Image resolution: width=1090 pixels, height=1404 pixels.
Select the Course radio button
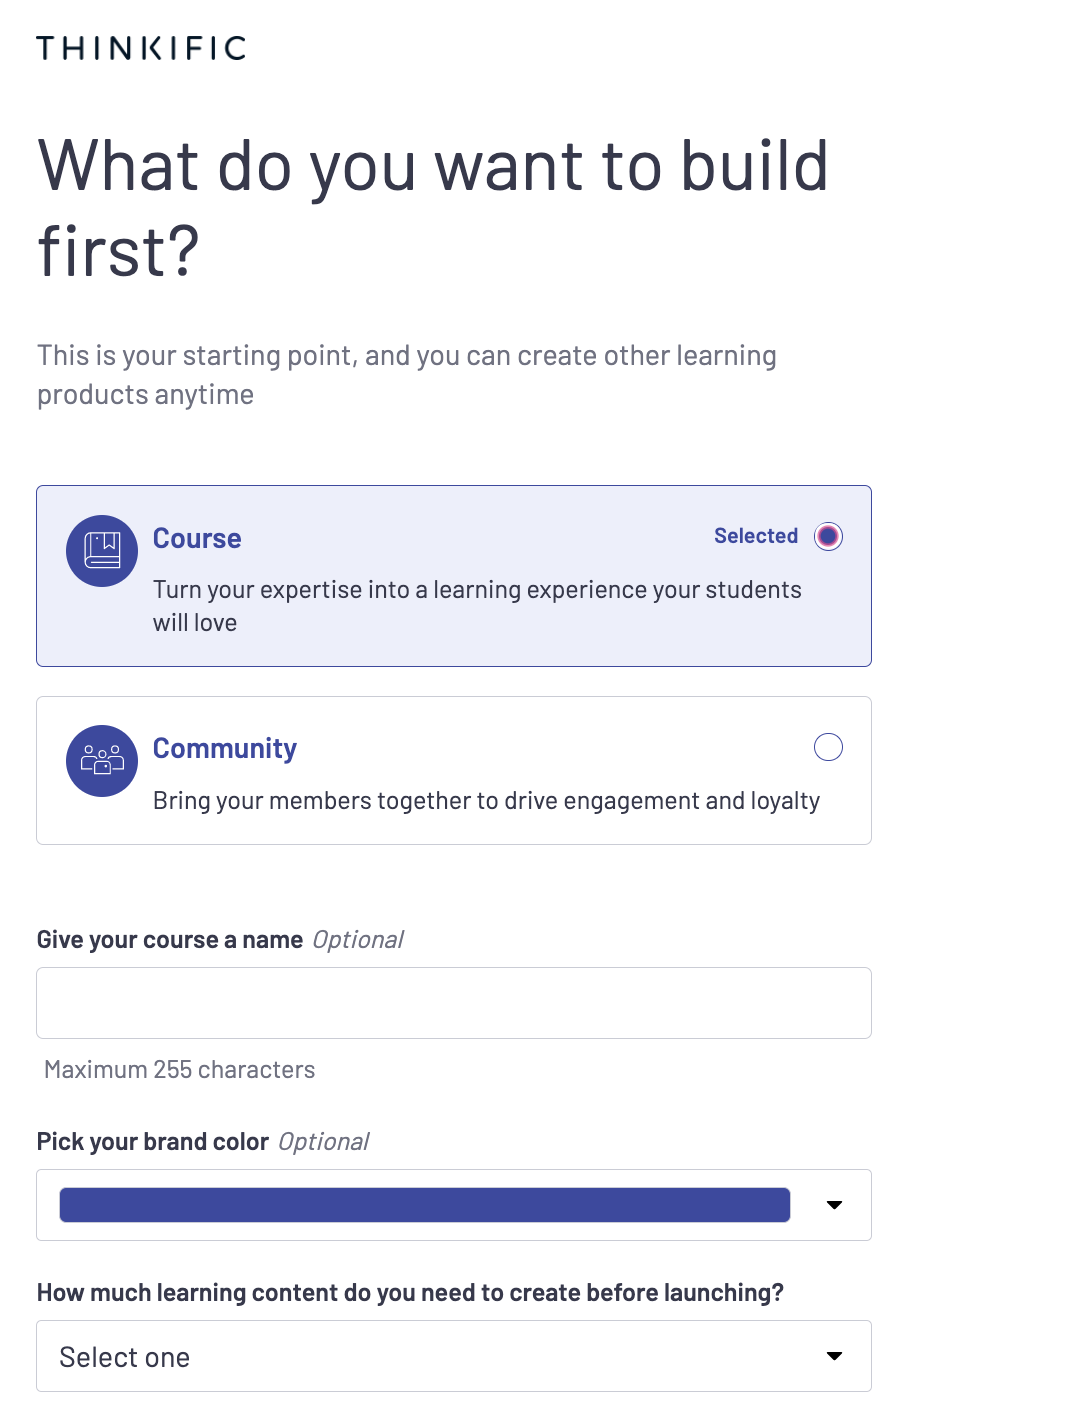[x=828, y=537]
